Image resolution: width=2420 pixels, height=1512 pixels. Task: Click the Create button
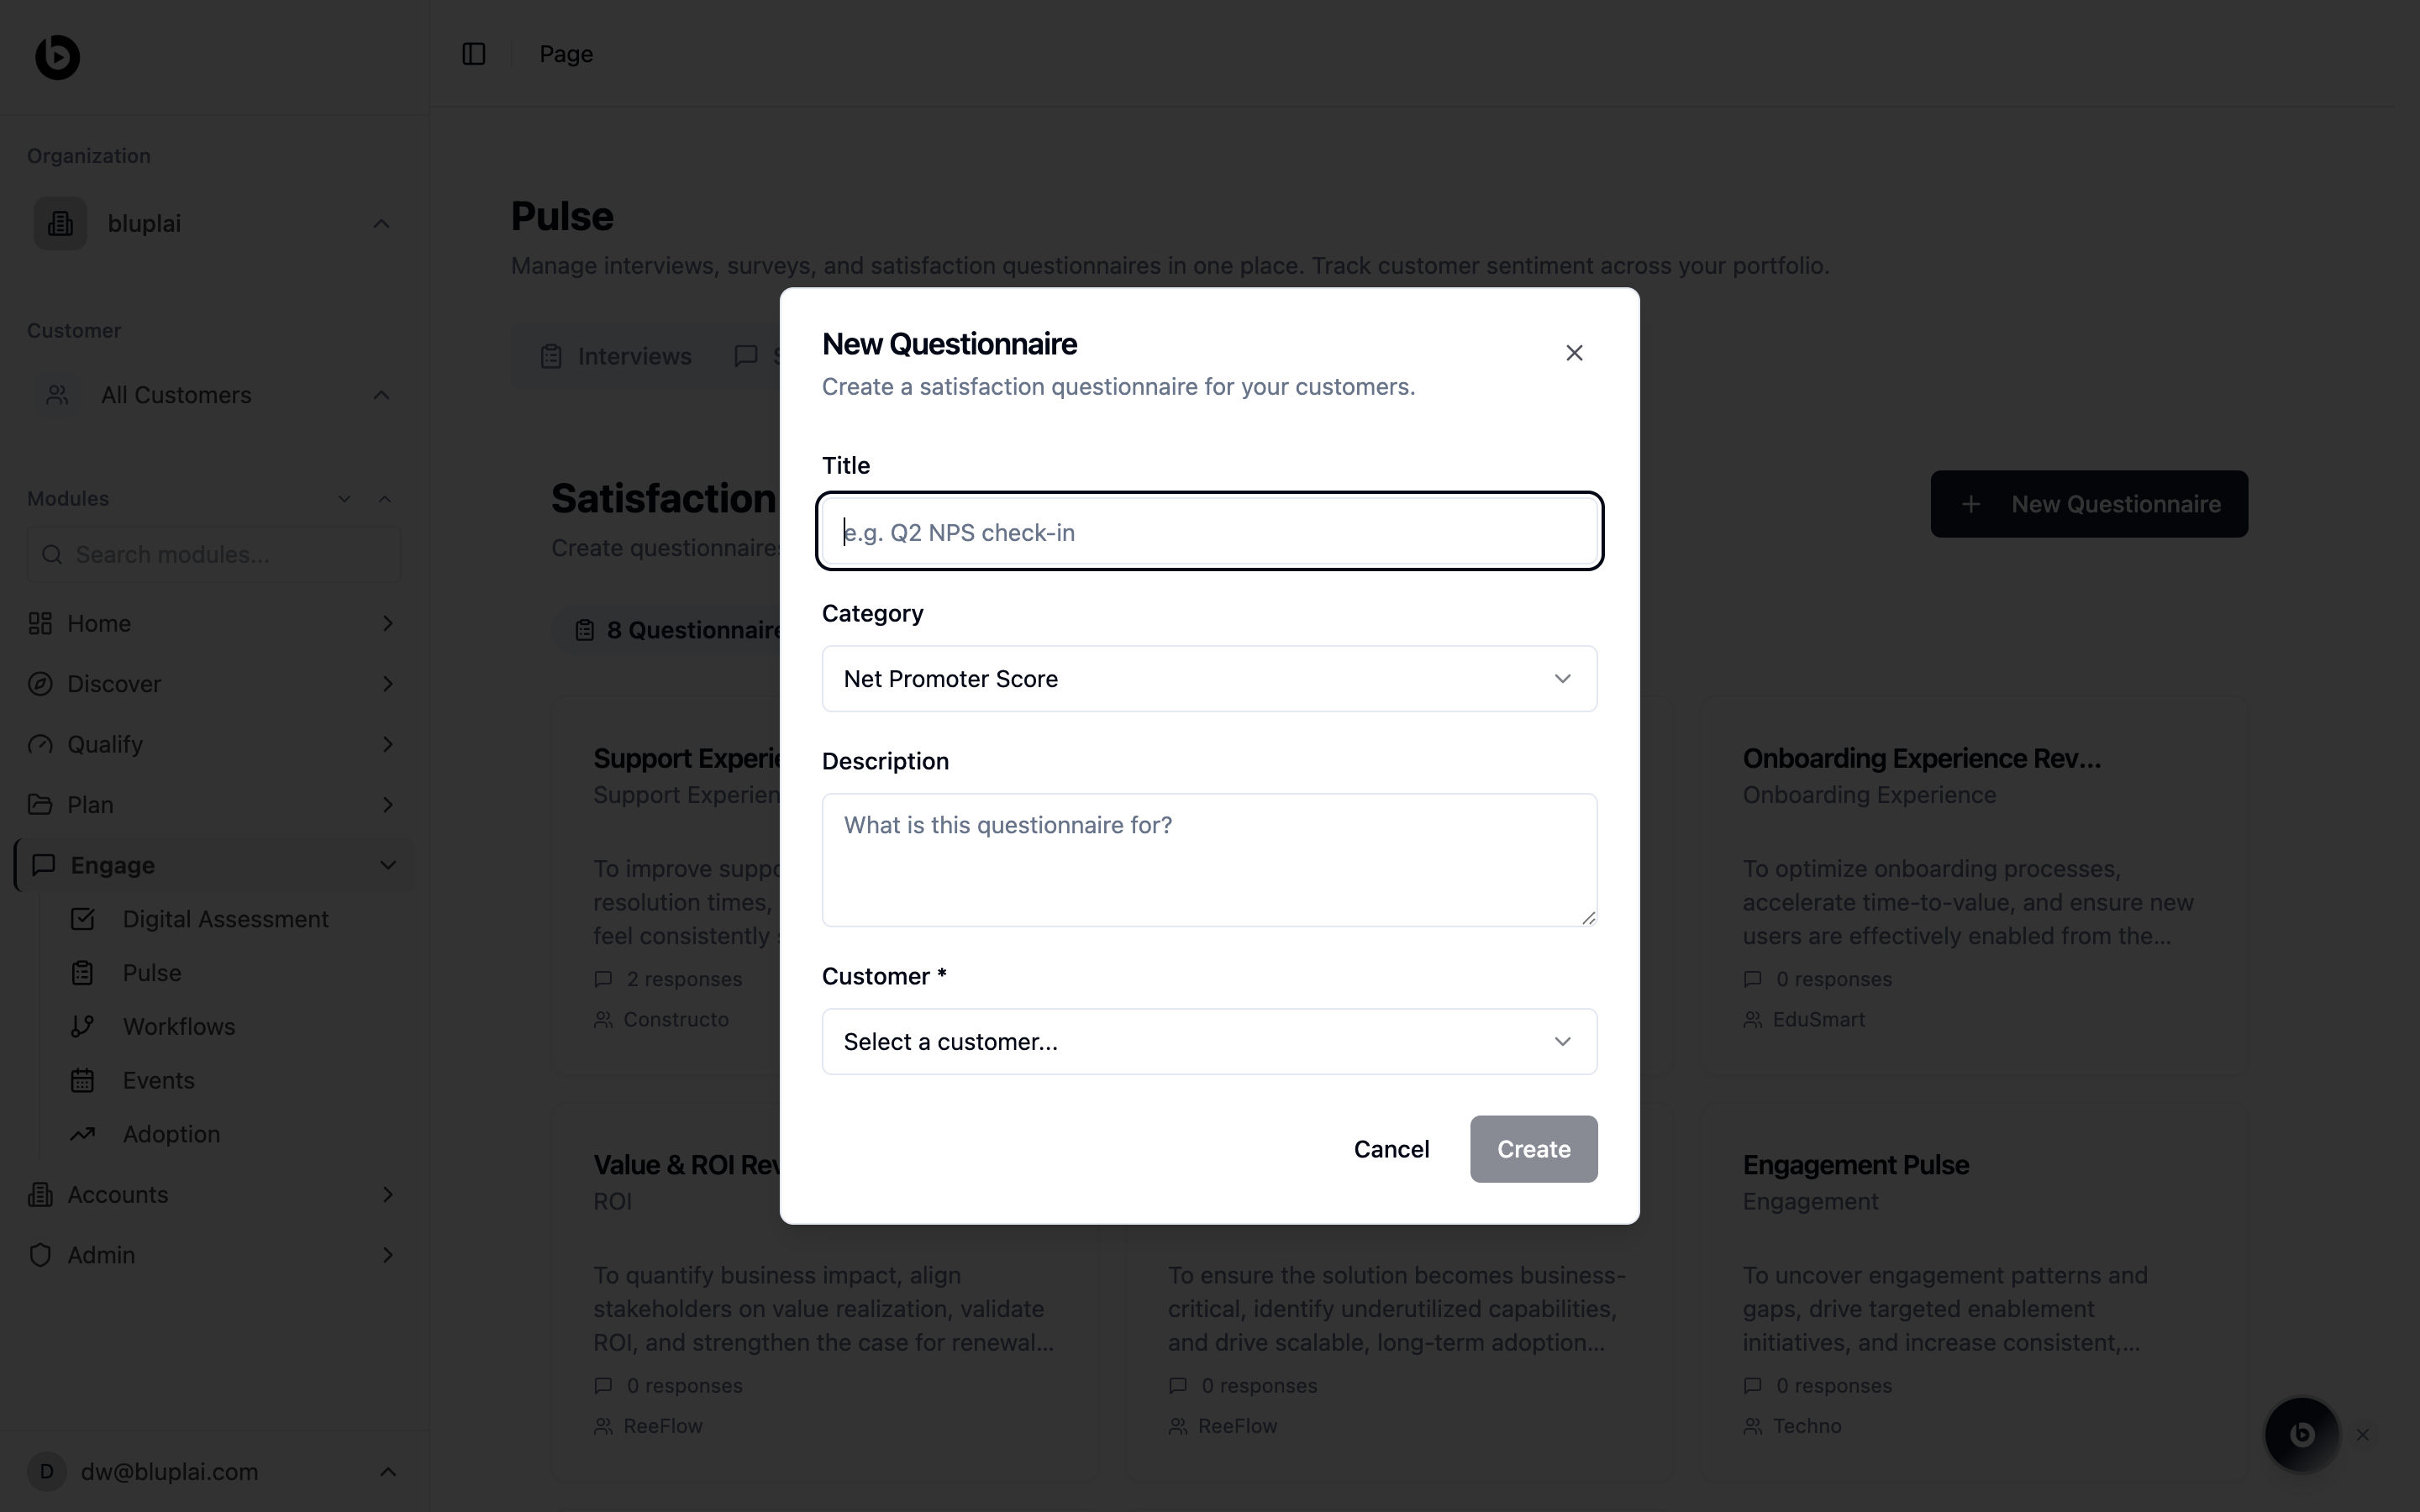[1533, 1150]
